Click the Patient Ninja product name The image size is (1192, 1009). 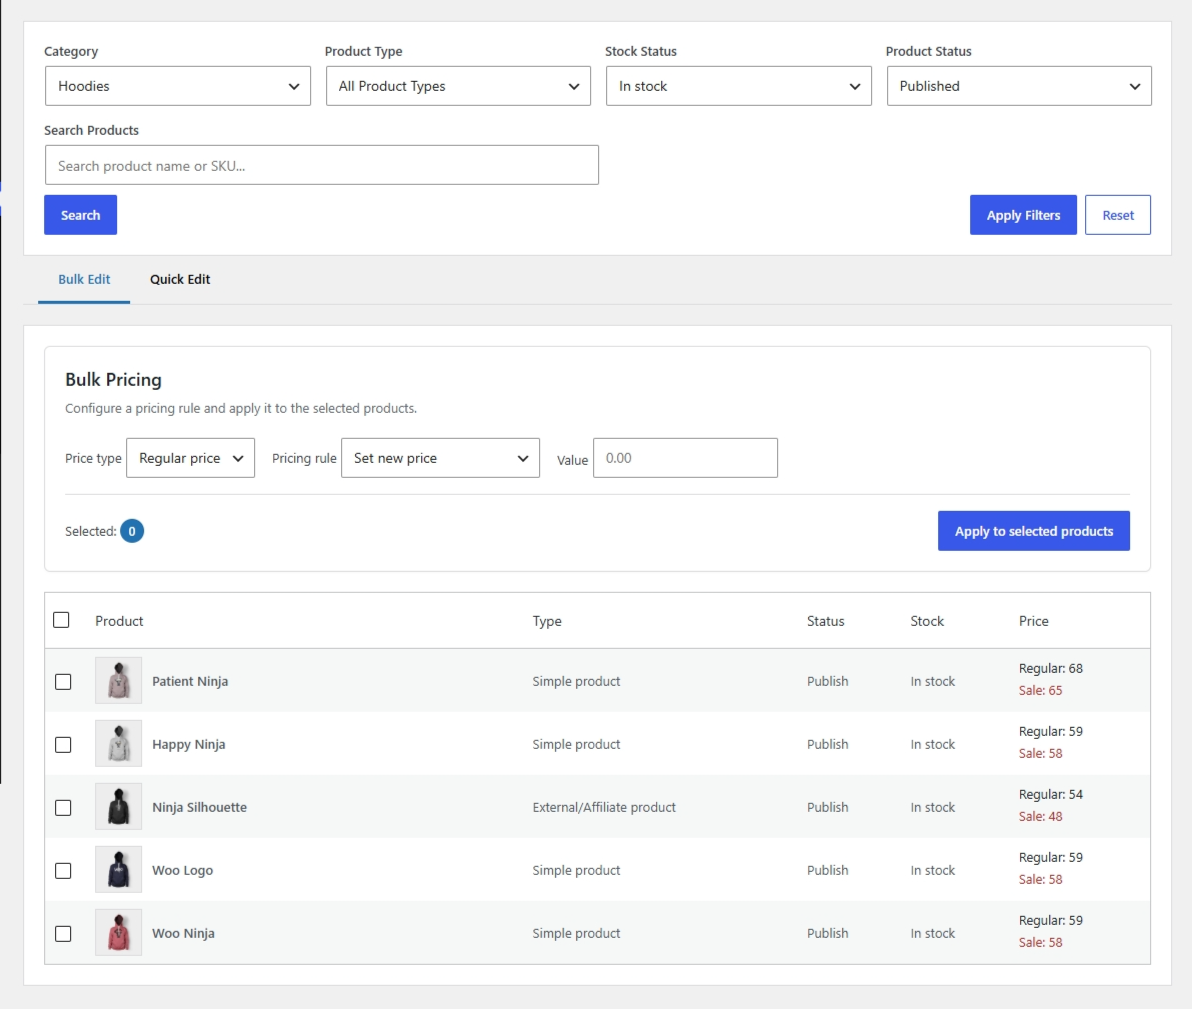[190, 681]
